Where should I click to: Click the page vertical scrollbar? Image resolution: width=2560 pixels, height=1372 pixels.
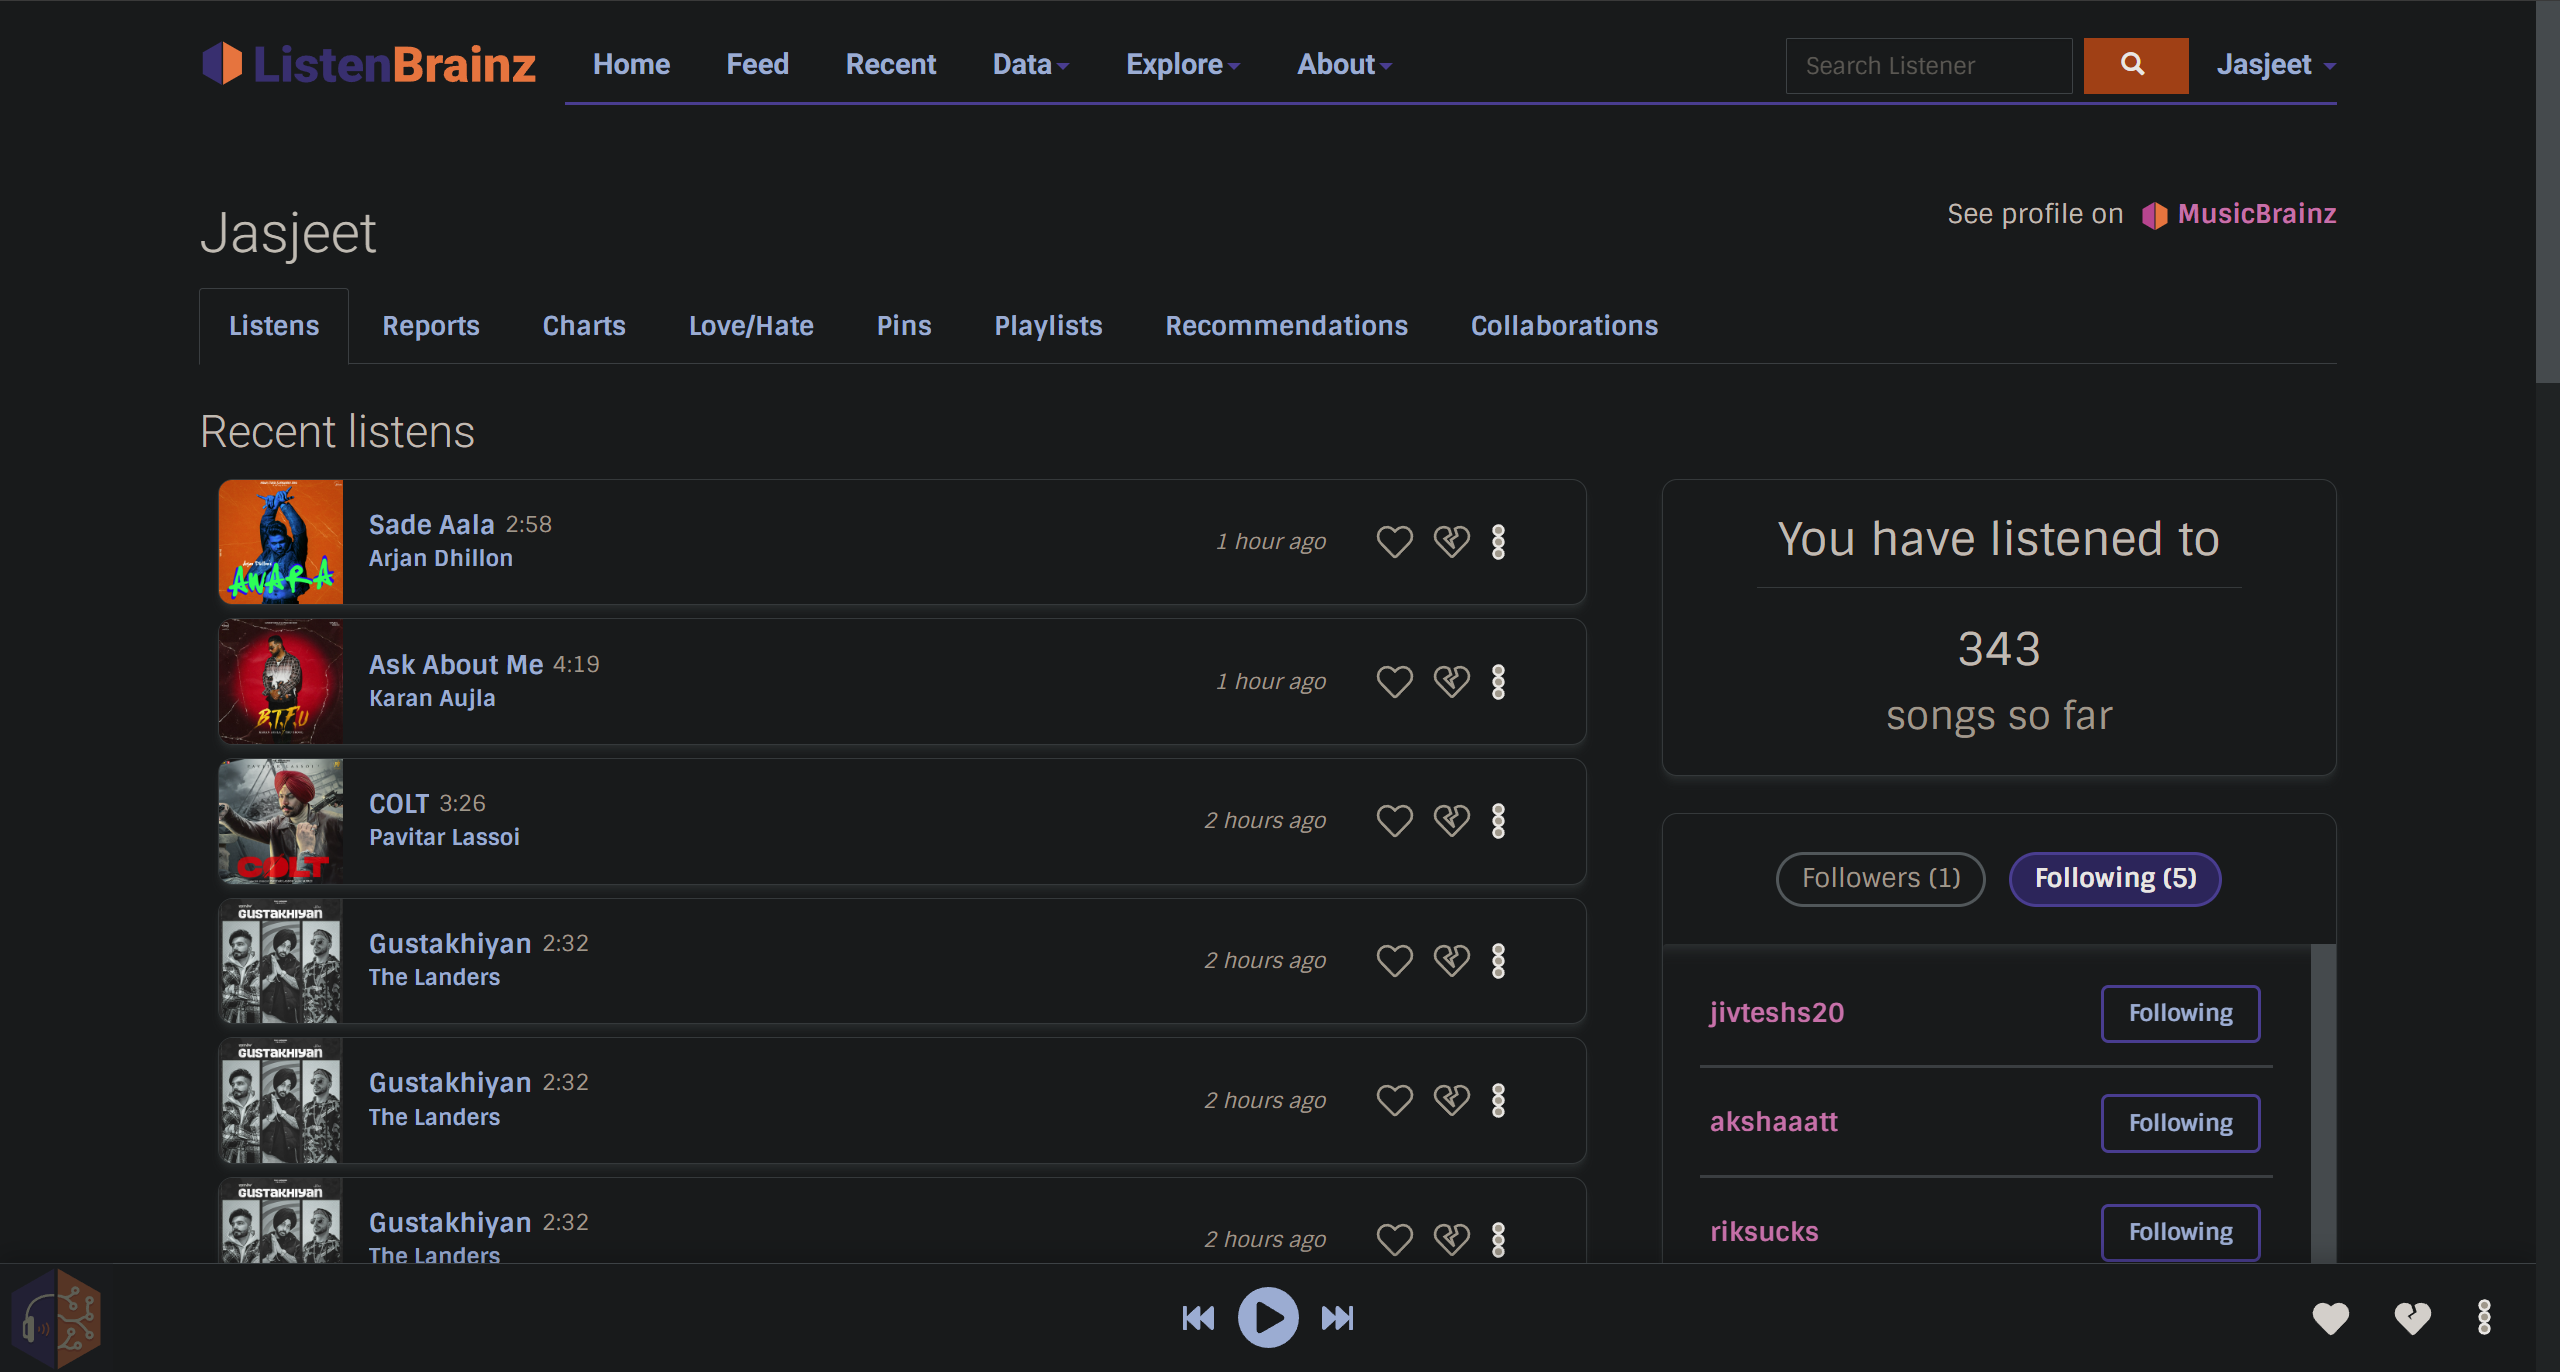2547,190
